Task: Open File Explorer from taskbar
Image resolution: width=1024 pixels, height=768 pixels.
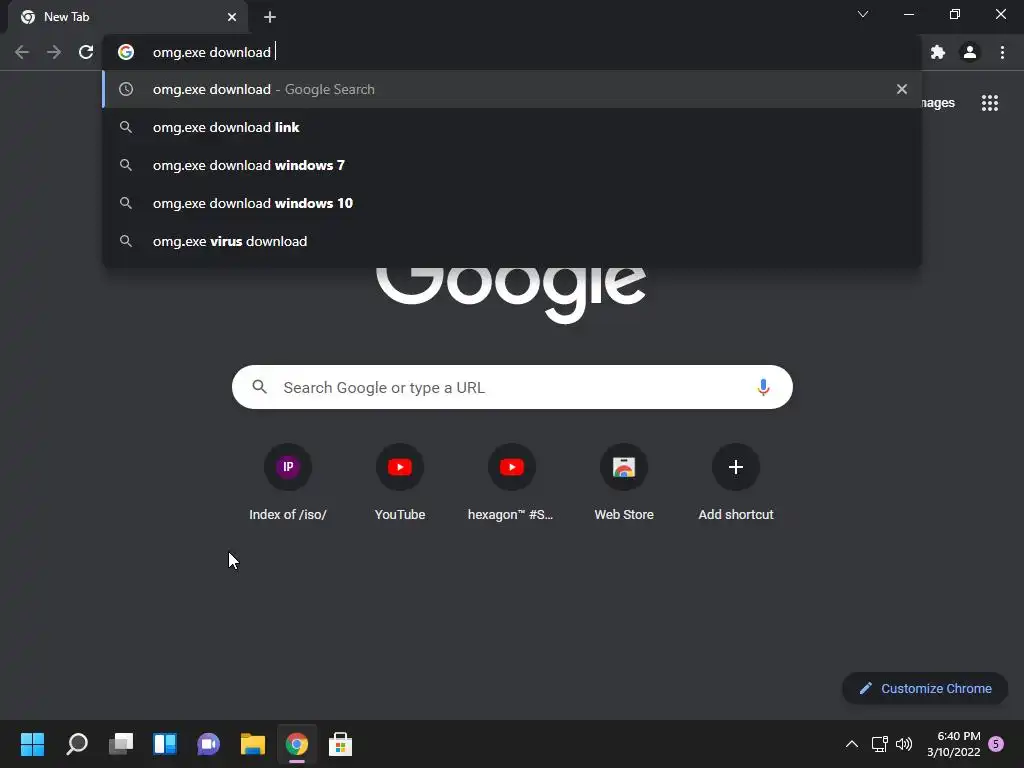Action: 253,744
